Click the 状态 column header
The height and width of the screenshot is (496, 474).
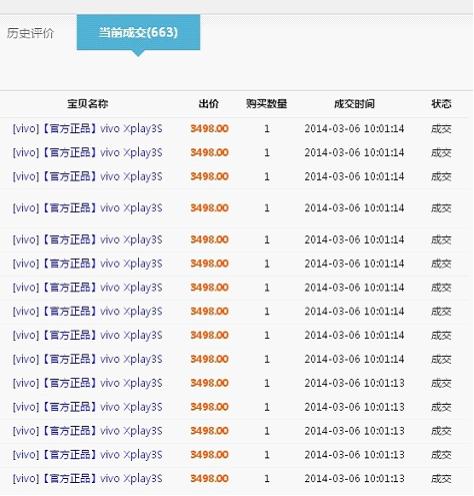441,104
